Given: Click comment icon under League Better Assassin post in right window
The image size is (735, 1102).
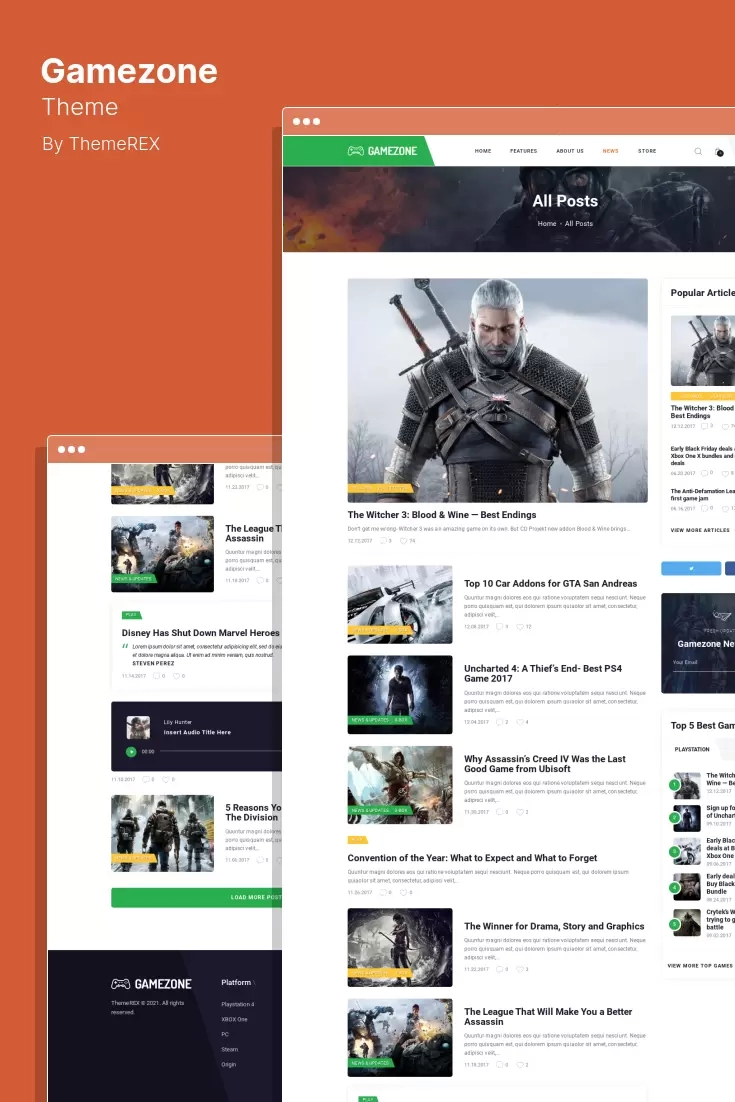Looking at the screenshot, I should [x=500, y=1065].
